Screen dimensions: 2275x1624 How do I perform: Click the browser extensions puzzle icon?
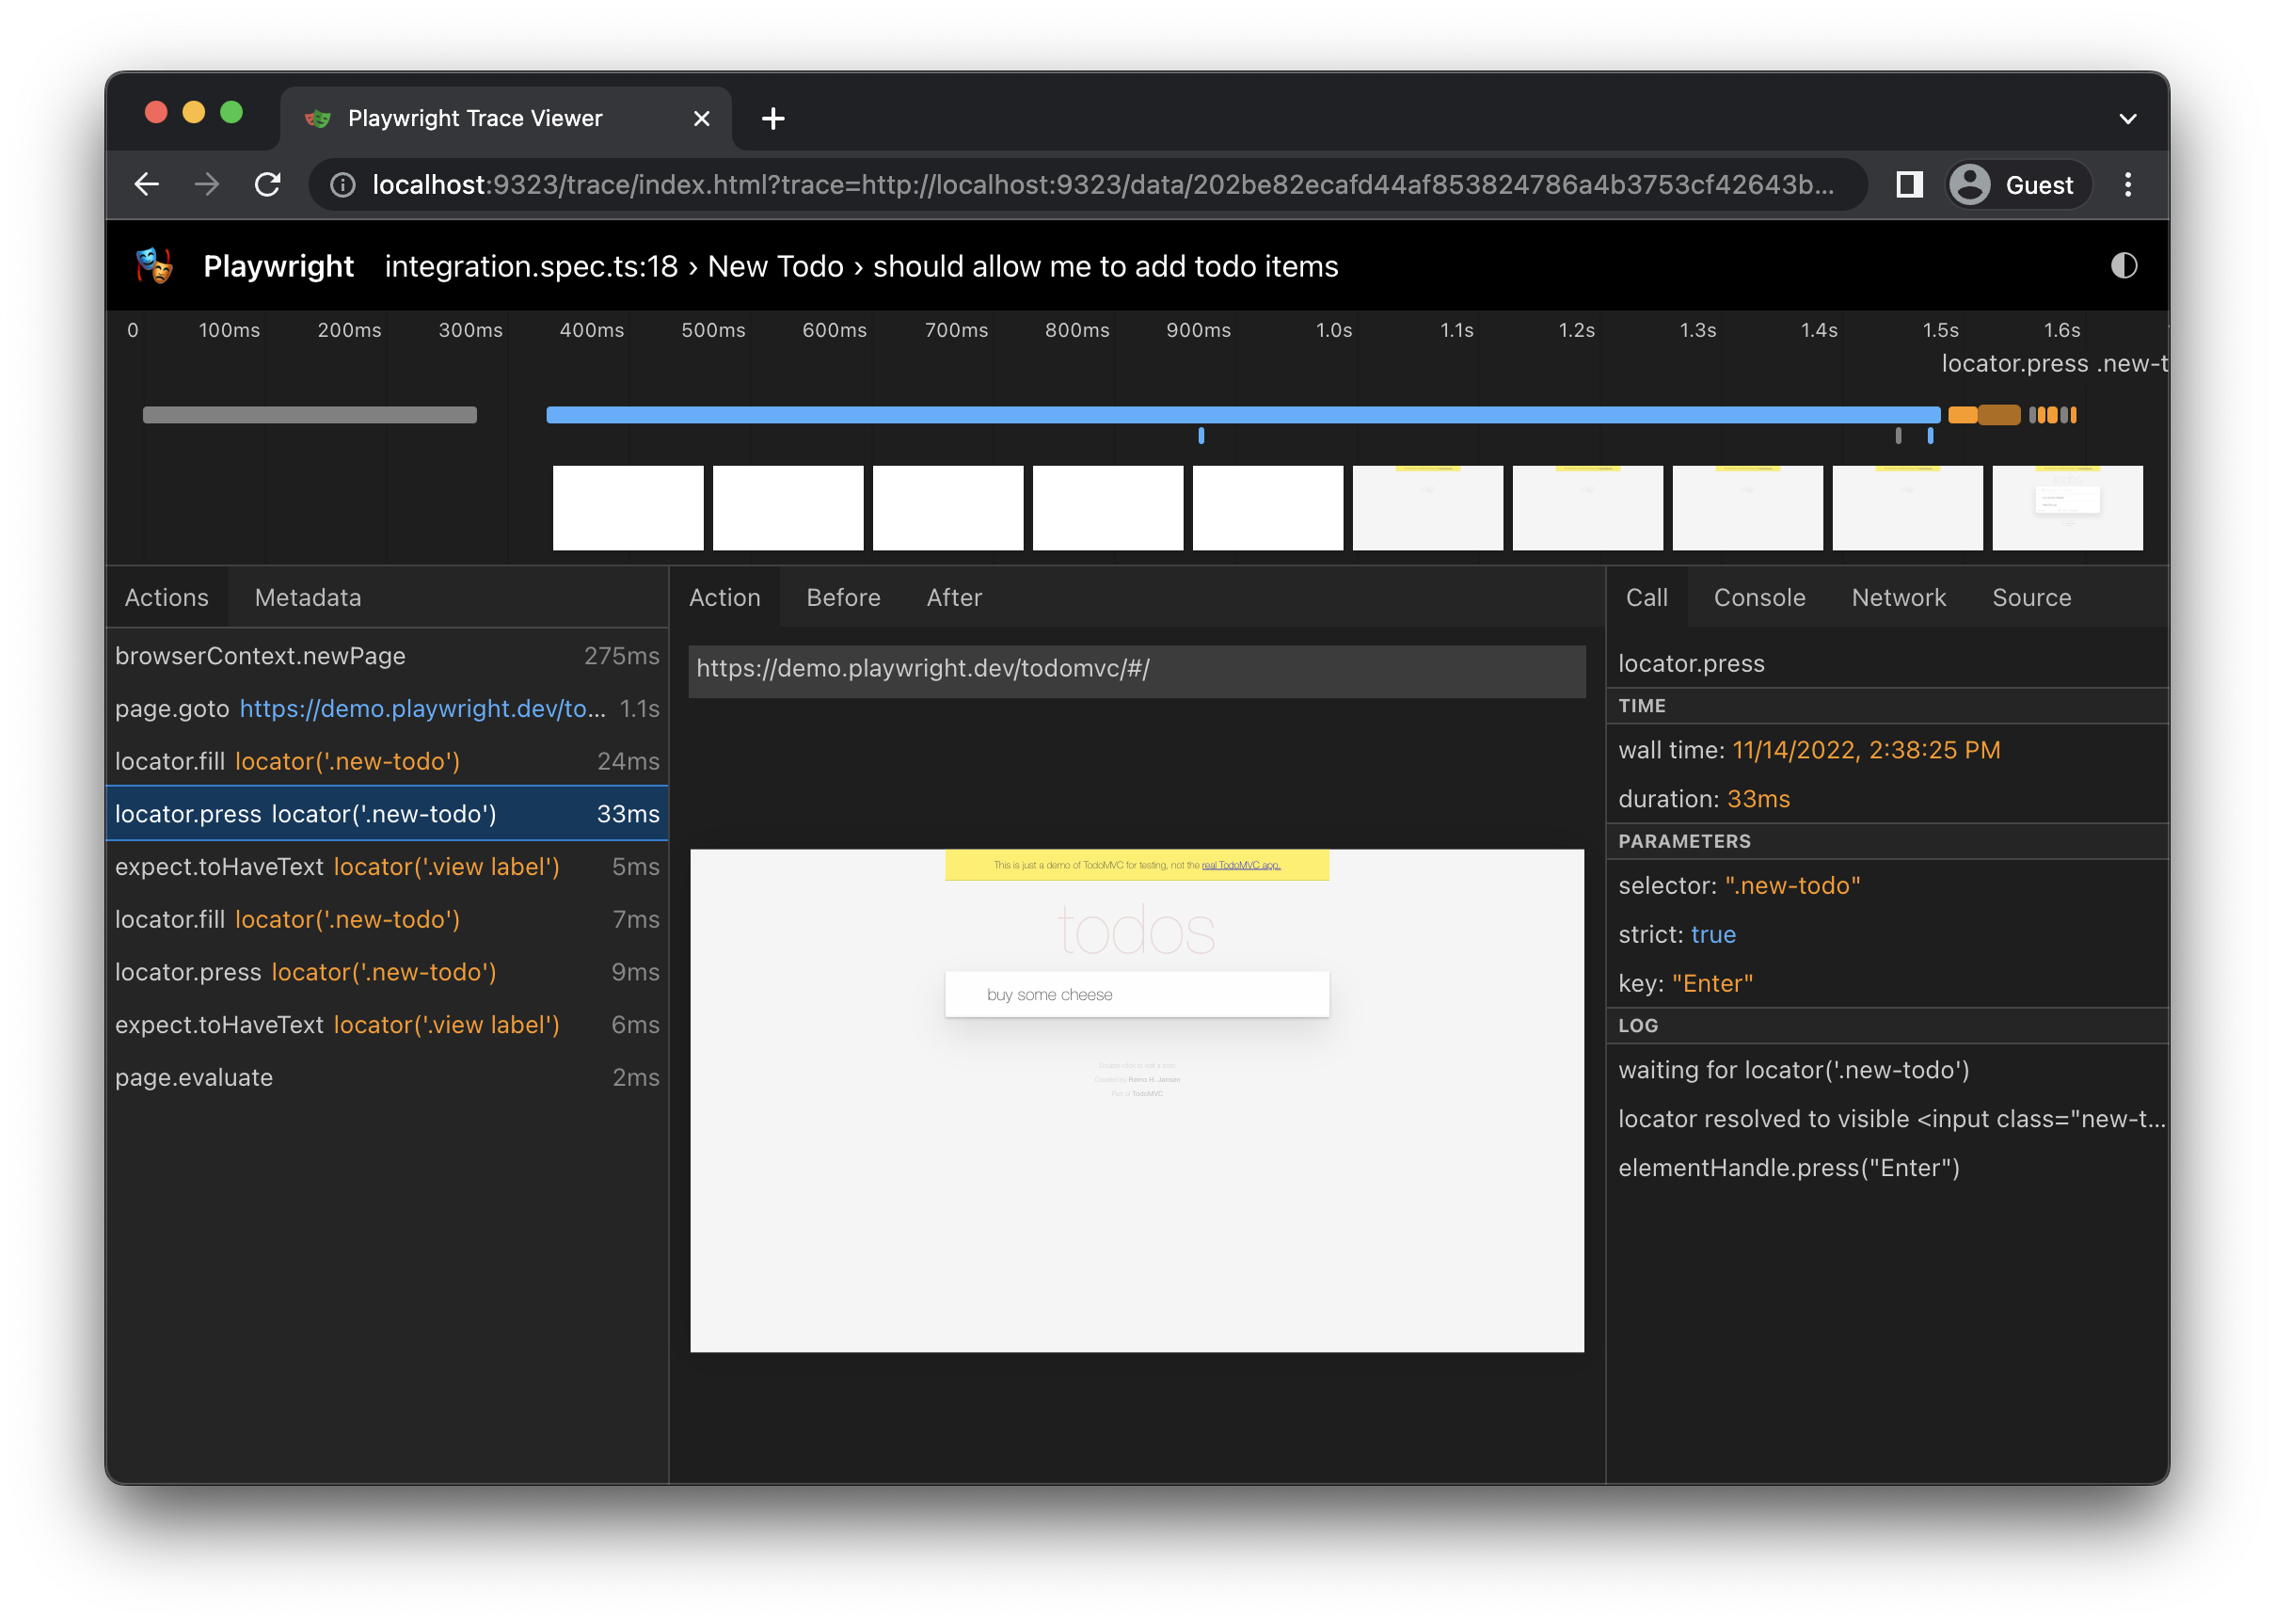(1910, 184)
